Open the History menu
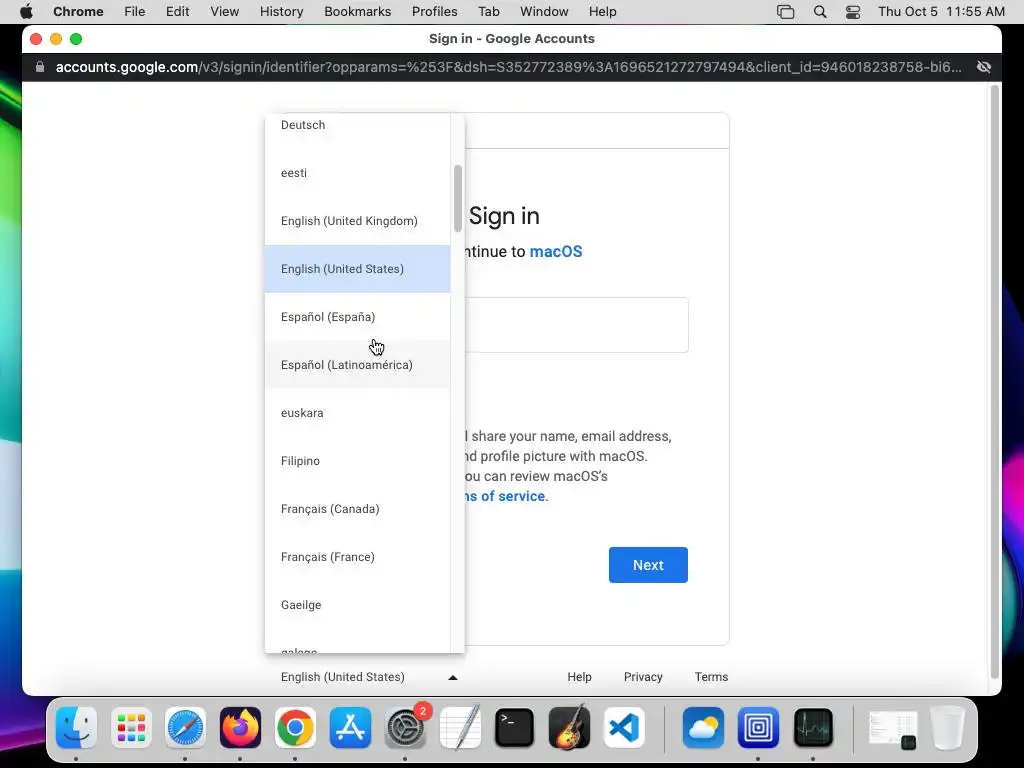The image size is (1024, 768). [281, 12]
